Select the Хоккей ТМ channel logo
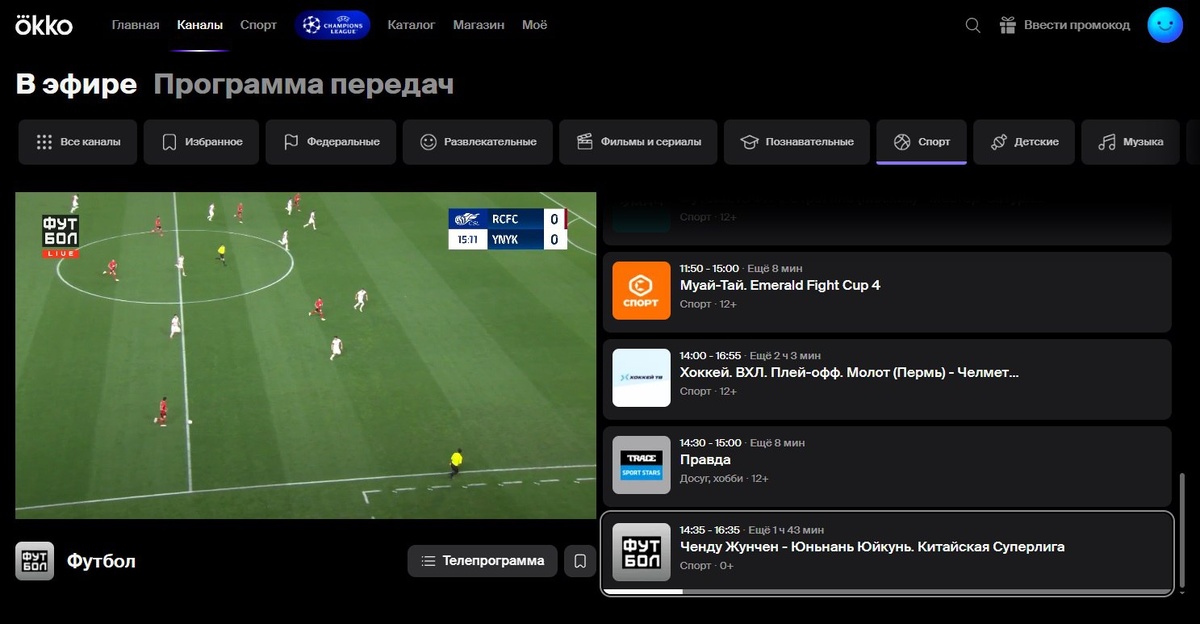Viewport: 1200px width, 624px height. (x=641, y=378)
